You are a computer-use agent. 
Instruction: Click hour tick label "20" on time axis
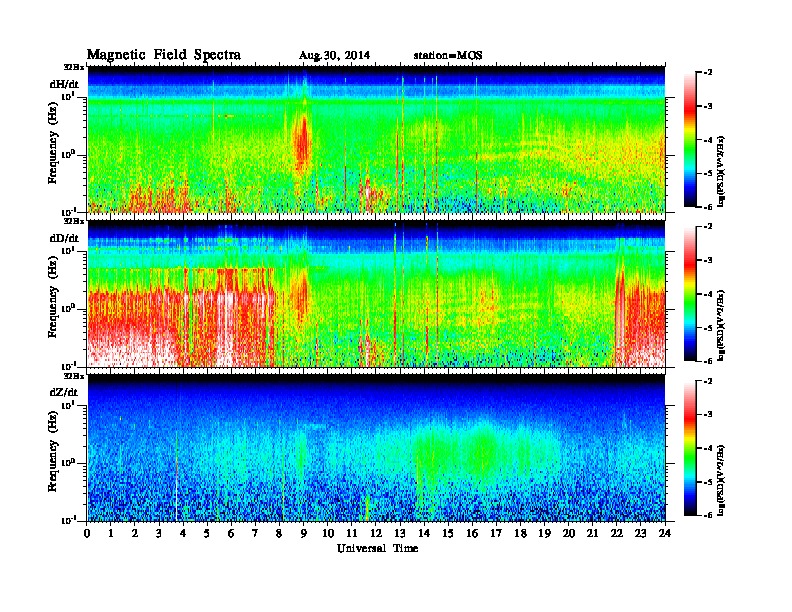tap(569, 533)
